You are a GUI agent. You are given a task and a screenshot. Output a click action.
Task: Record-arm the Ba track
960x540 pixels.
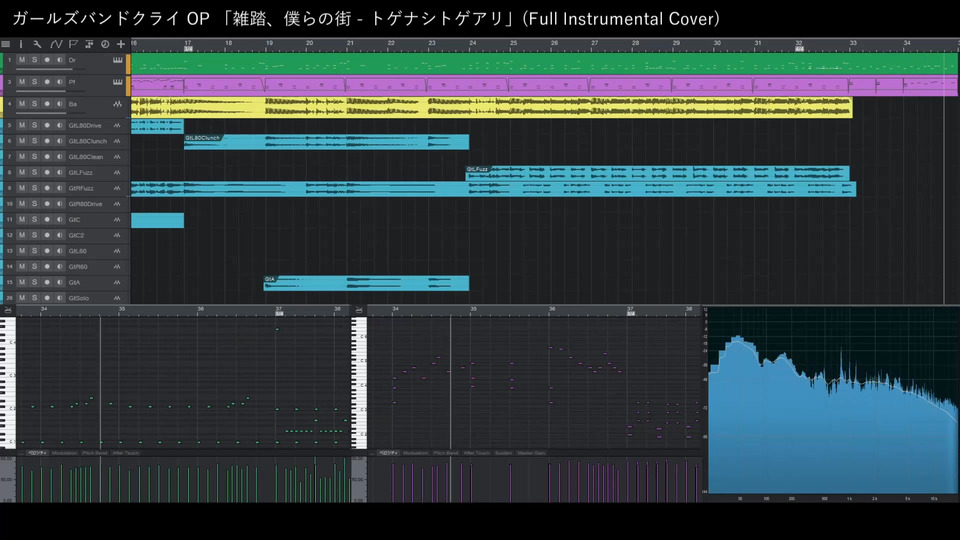point(47,104)
